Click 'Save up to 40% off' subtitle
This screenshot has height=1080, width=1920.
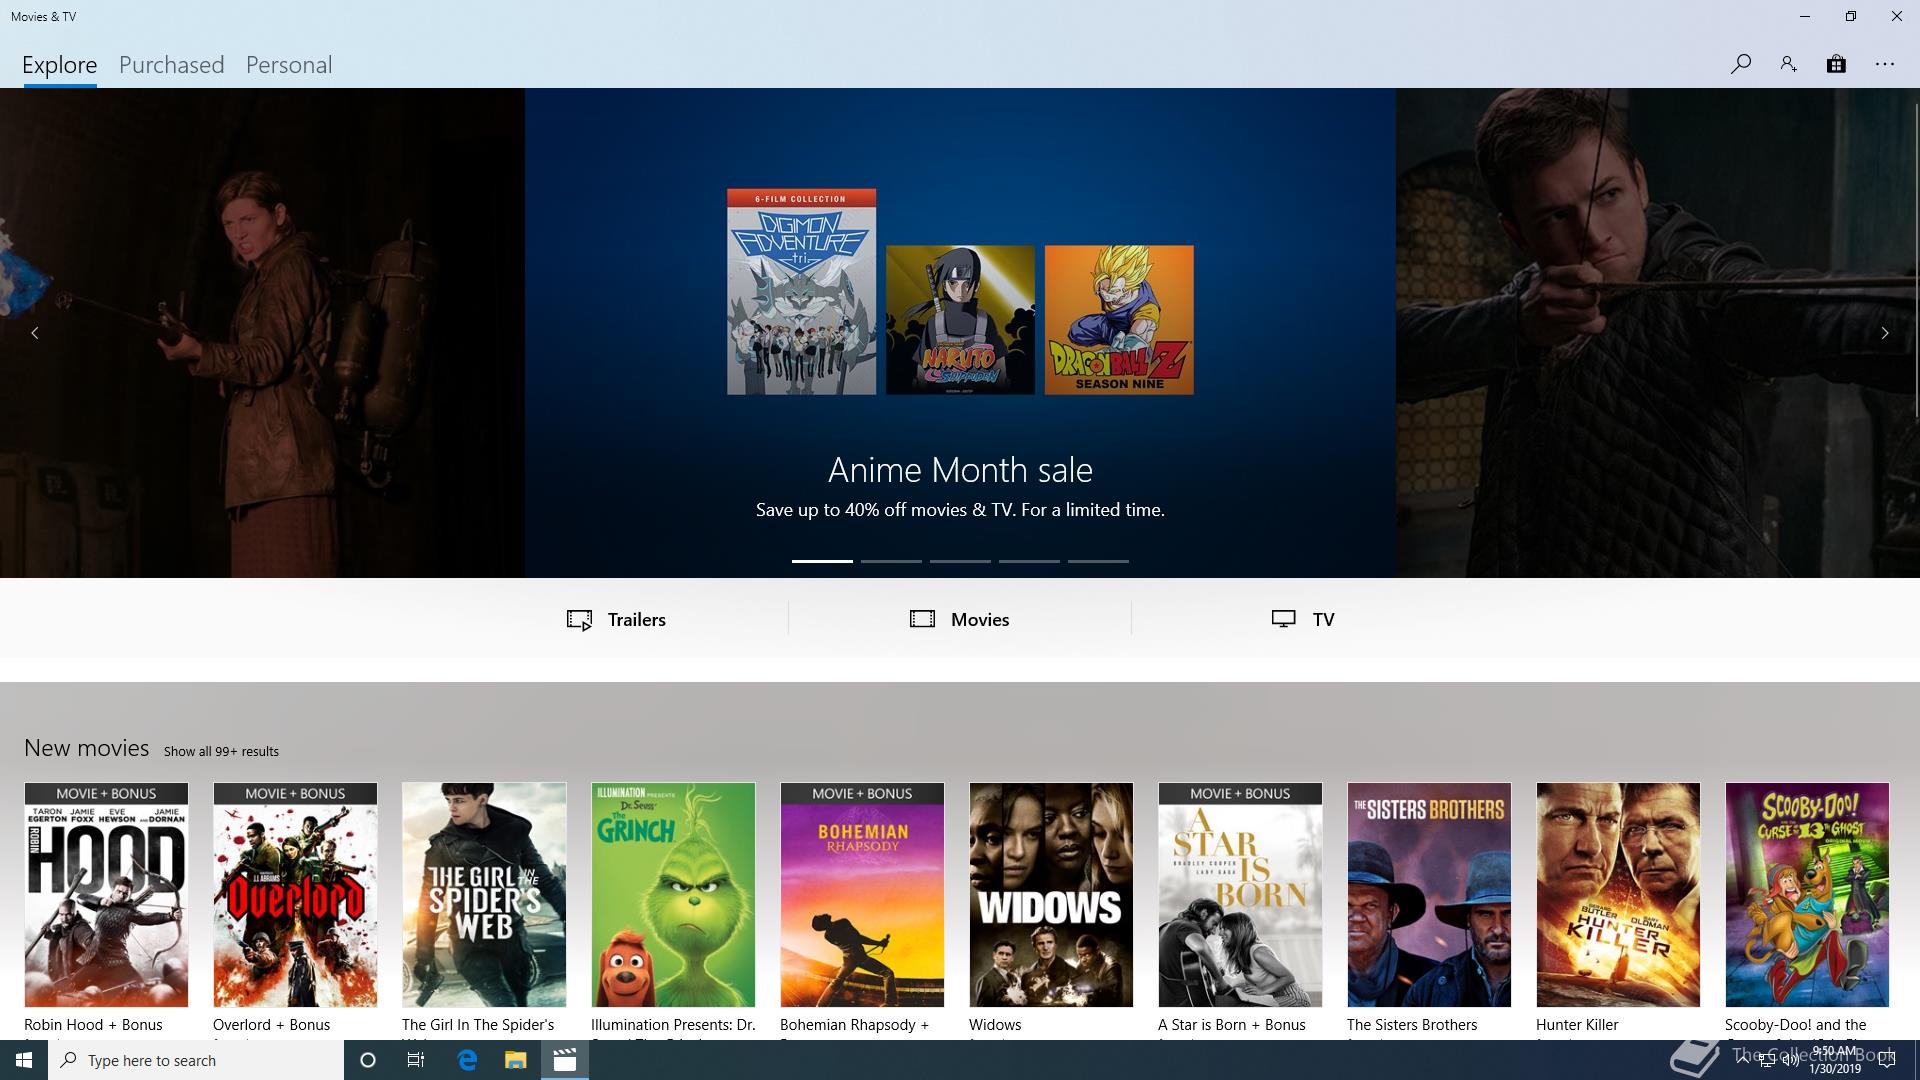[960, 510]
